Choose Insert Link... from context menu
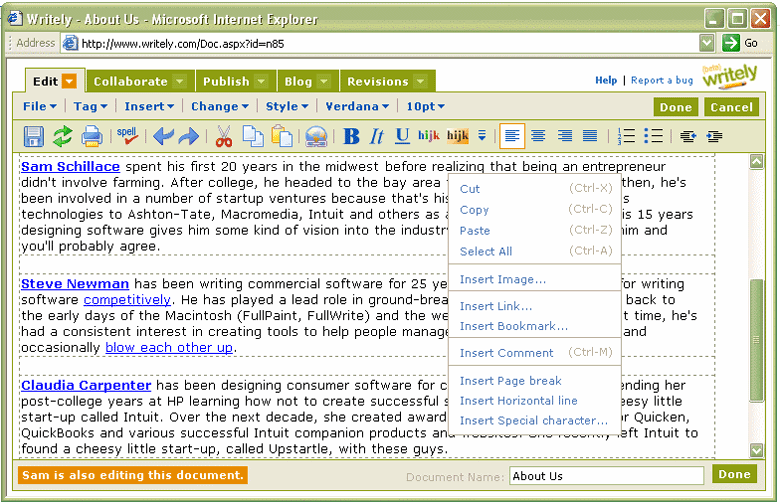 535,306
